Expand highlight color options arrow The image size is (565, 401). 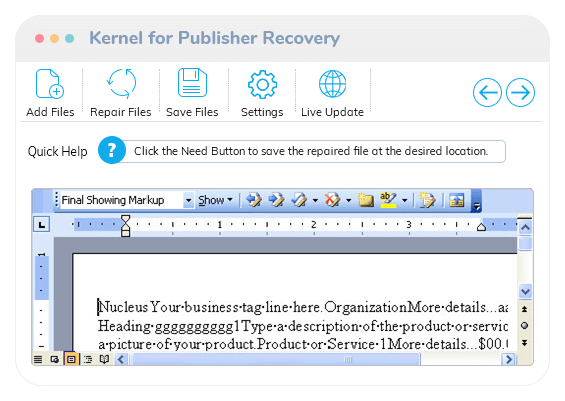(405, 200)
